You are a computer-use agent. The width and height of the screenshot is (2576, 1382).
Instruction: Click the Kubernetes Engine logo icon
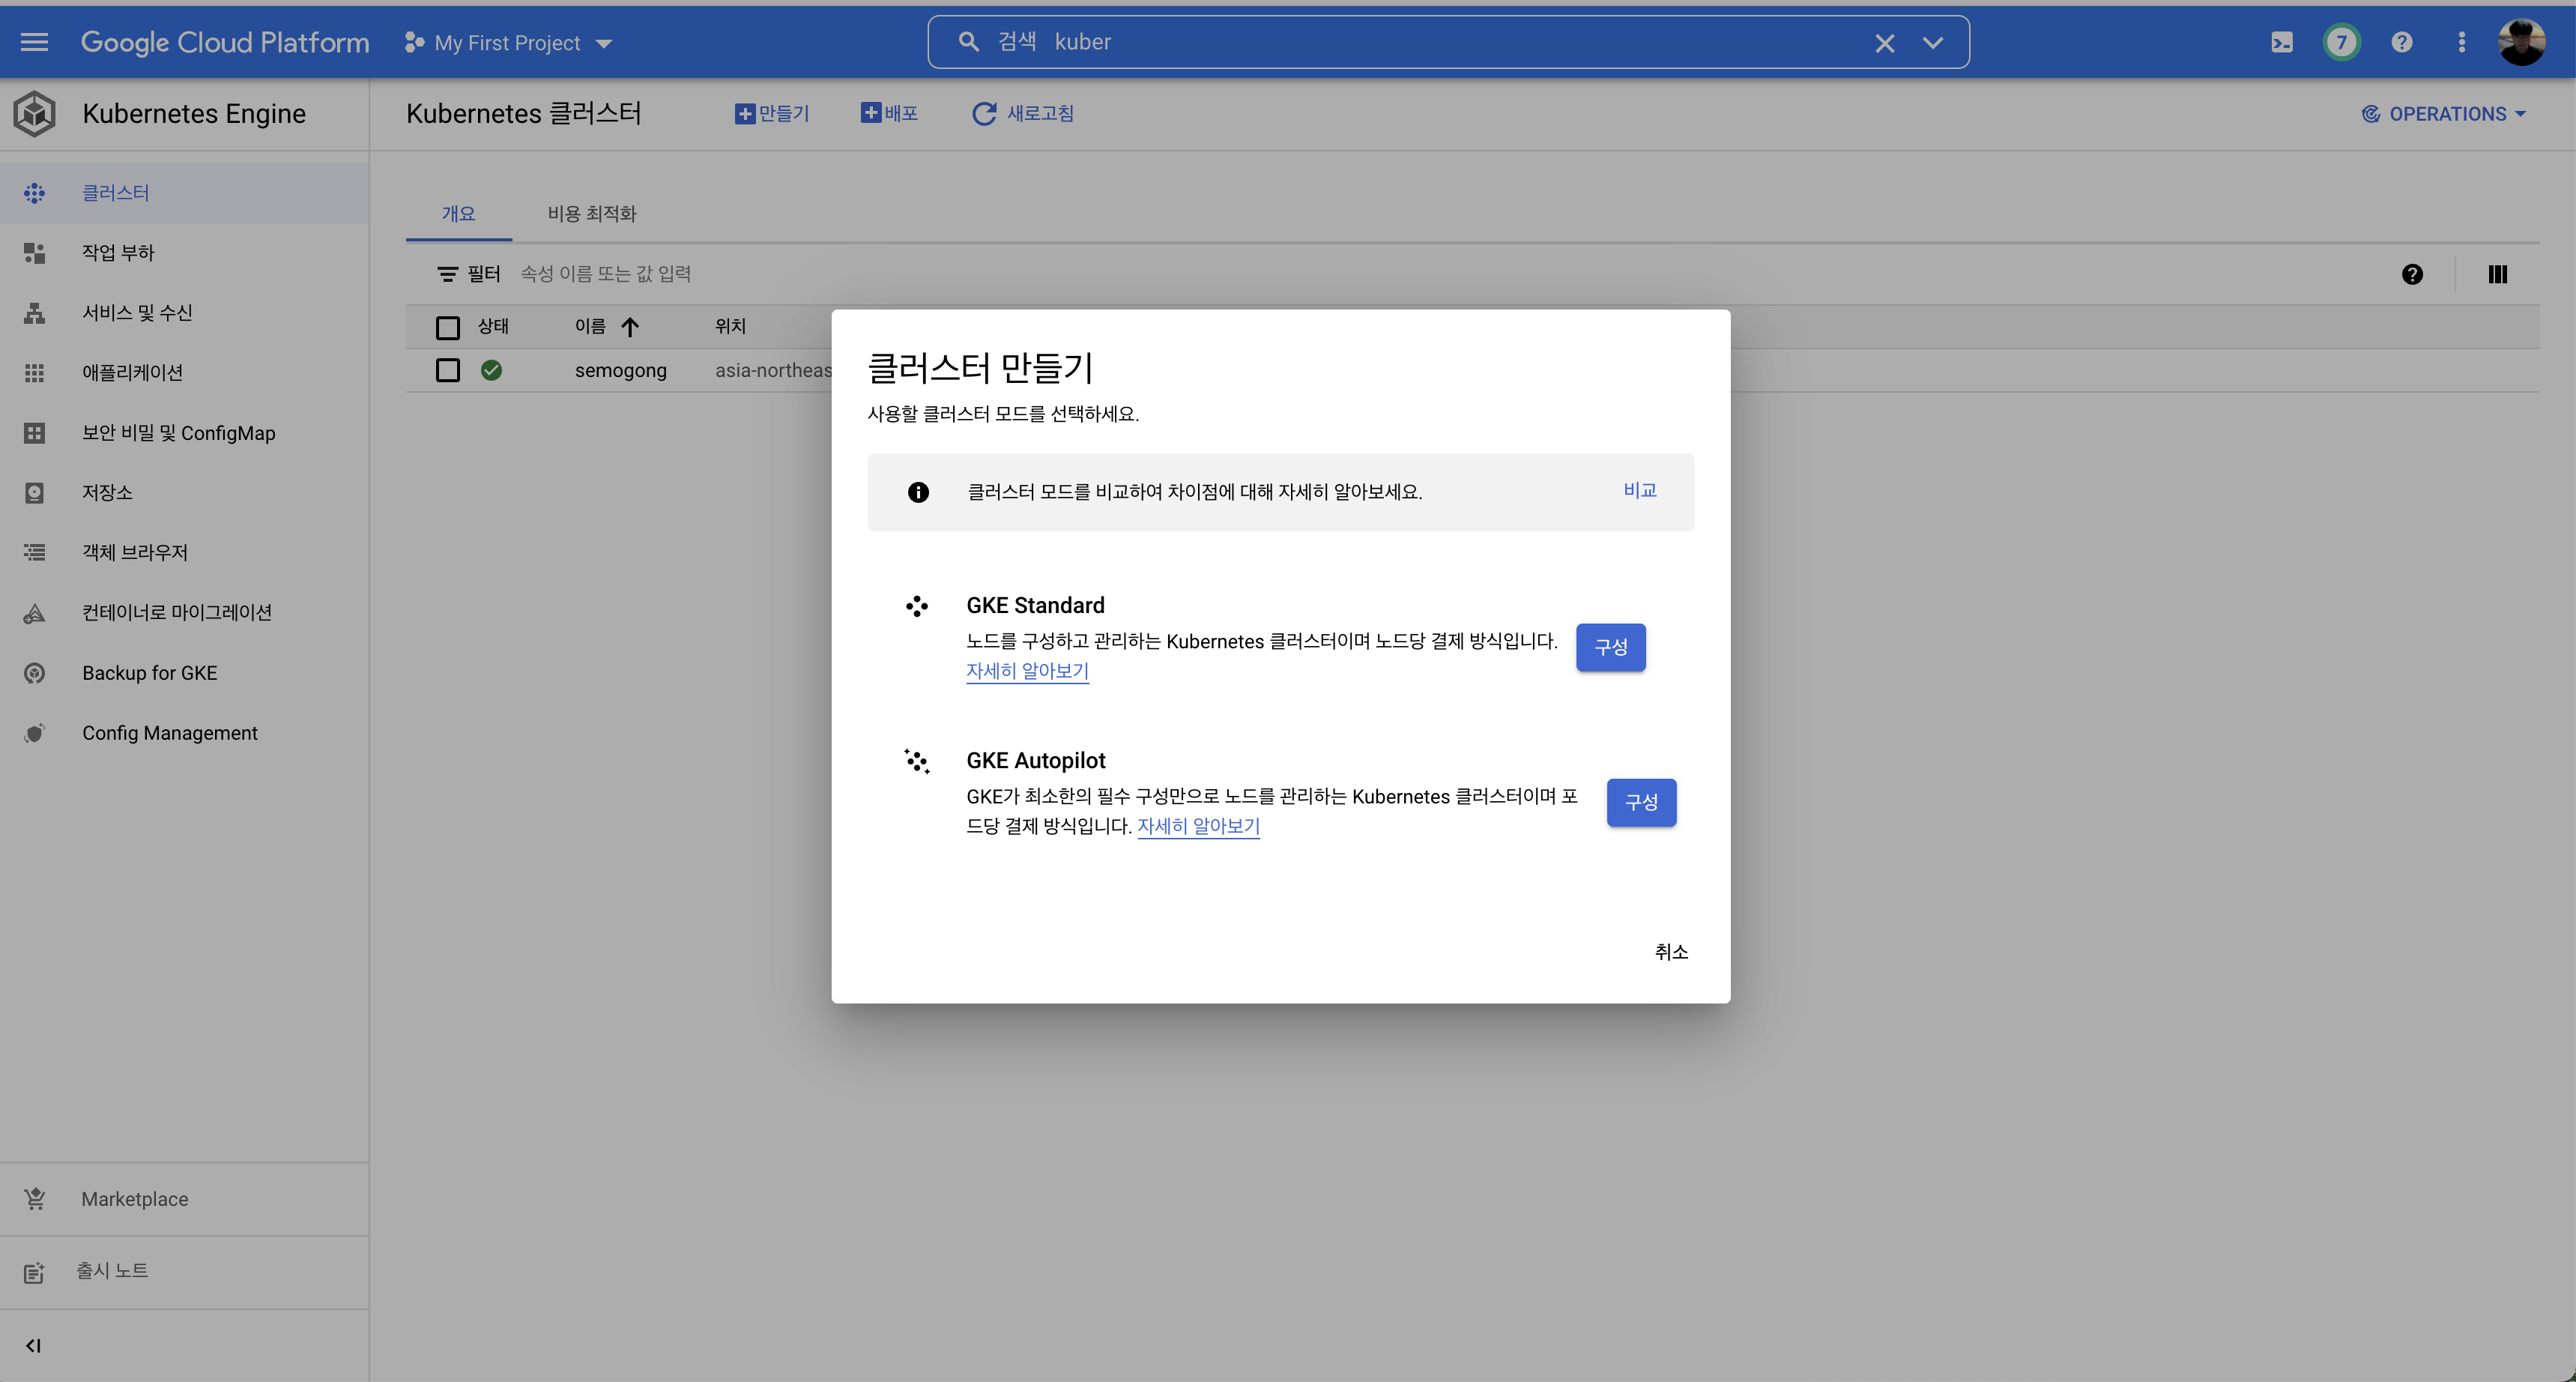point(35,113)
